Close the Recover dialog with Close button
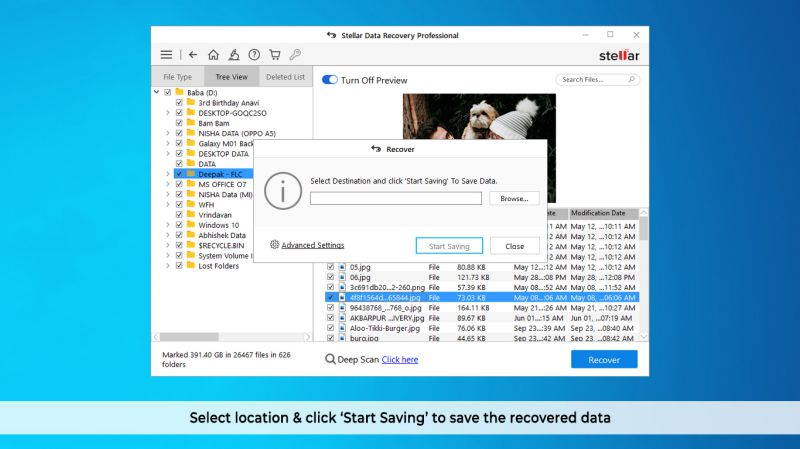The image size is (800, 449). [514, 246]
